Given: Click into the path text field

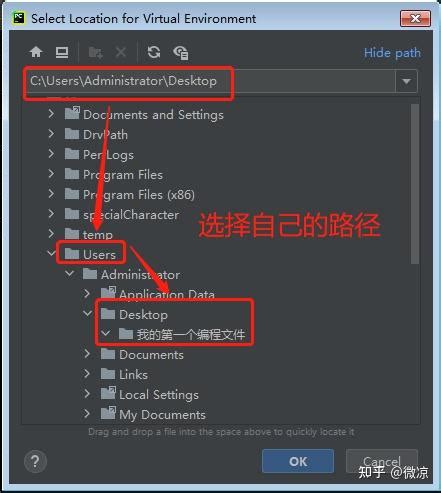Looking at the screenshot, I should (210, 81).
